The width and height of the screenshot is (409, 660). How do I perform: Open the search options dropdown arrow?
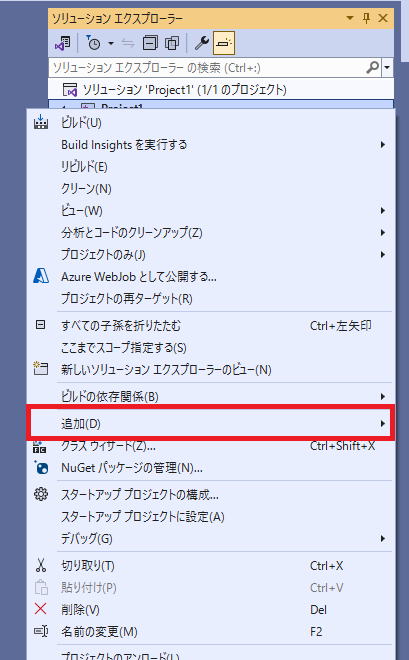[387, 67]
